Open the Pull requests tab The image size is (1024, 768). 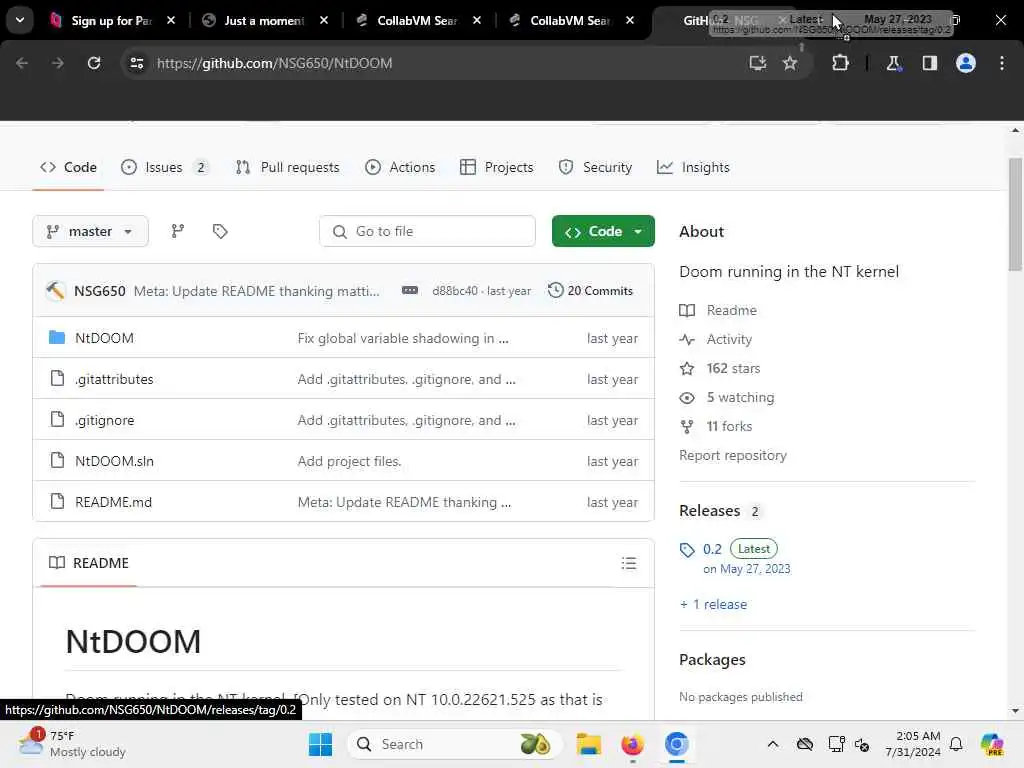(287, 167)
